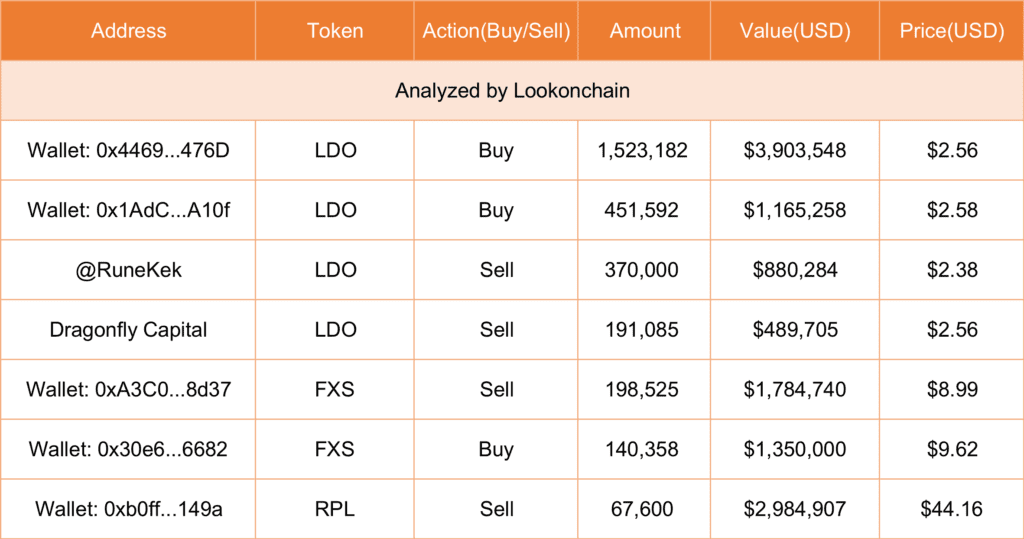Click the $8.99 price cell
This screenshot has width=1024, height=539.
[952, 390]
